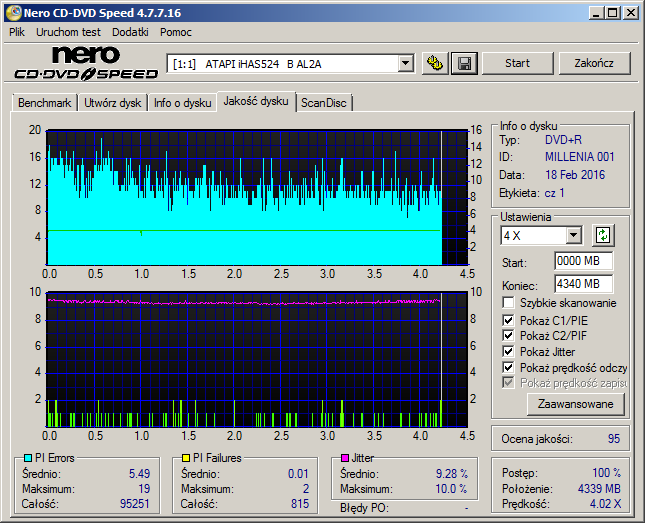The width and height of the screenshot is (645, 523).
Task: Open the 4 X speed dropdown
Action: click(573, 236)
